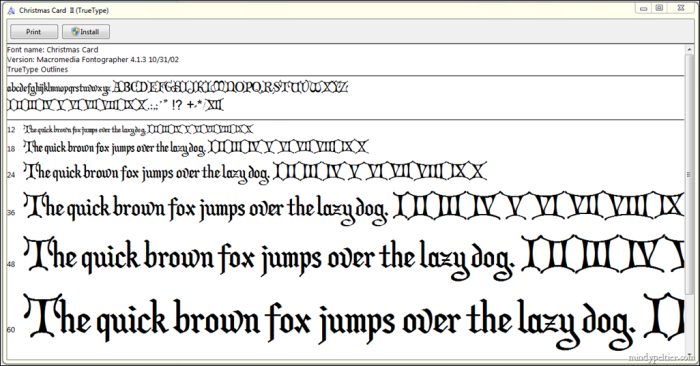
Task: Click the '12' size label
Action: (11, 130)
